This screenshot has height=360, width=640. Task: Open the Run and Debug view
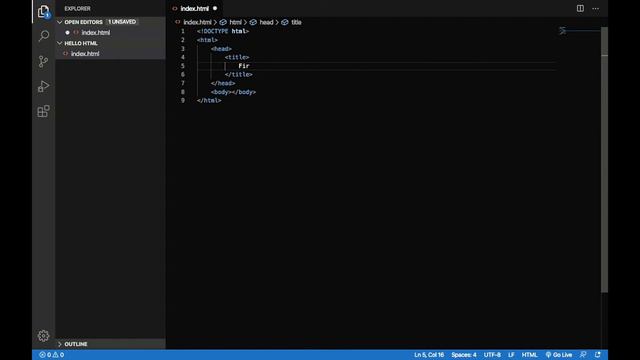pyautogui.click(x=43, y=86)
